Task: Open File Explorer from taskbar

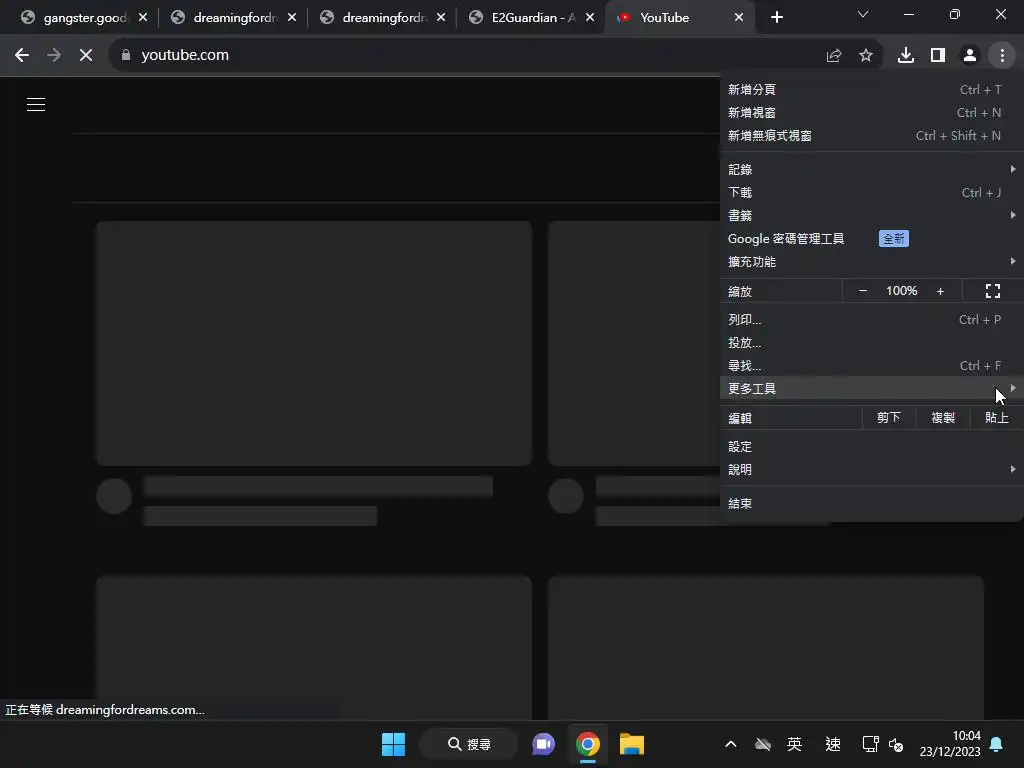Action: click(632, 744)
